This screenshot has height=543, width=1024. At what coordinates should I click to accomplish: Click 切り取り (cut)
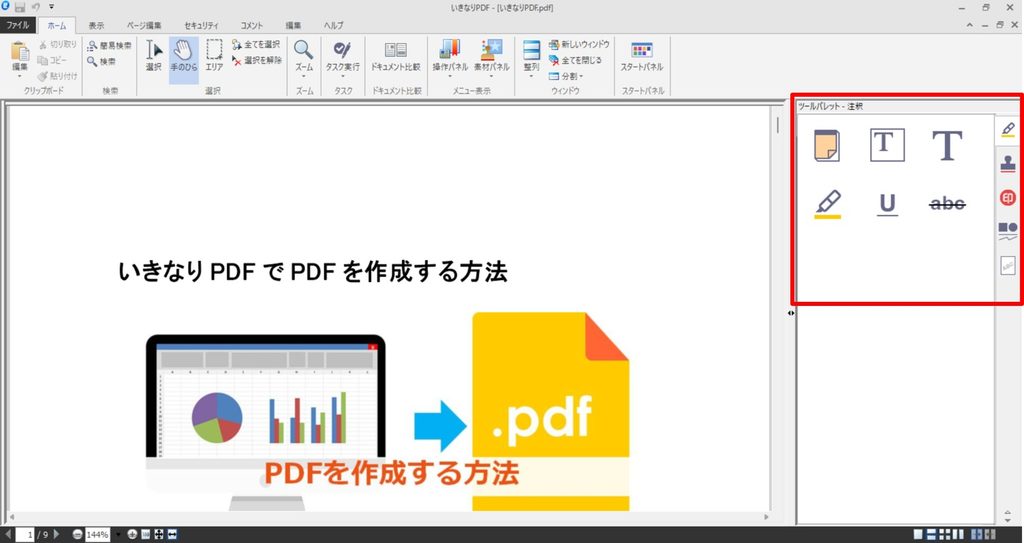58,44
